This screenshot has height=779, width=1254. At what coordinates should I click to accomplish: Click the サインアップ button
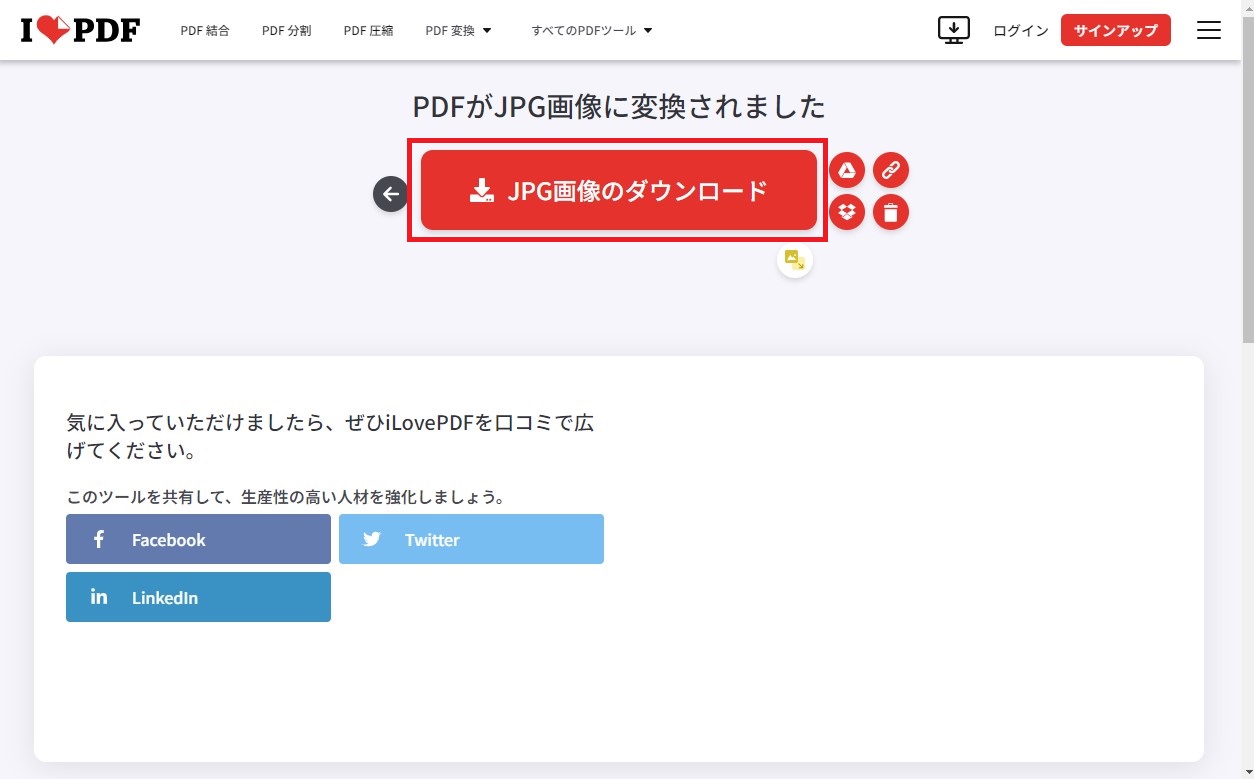[x=1116, y=30]
